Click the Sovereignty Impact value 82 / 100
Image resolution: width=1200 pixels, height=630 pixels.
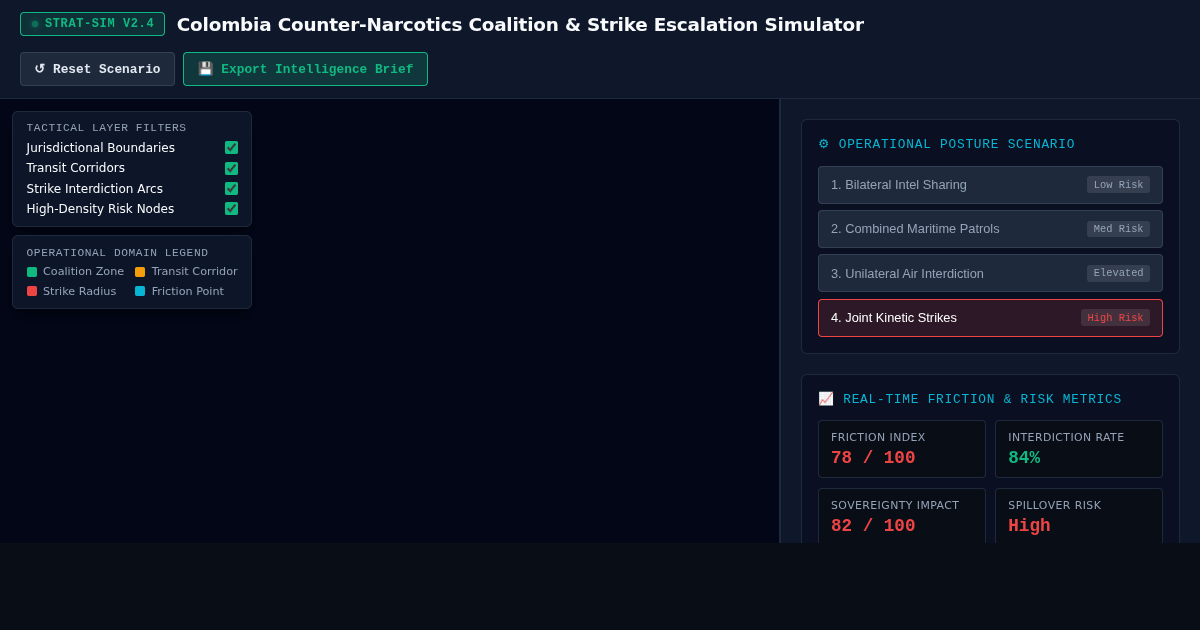point(873,526)
